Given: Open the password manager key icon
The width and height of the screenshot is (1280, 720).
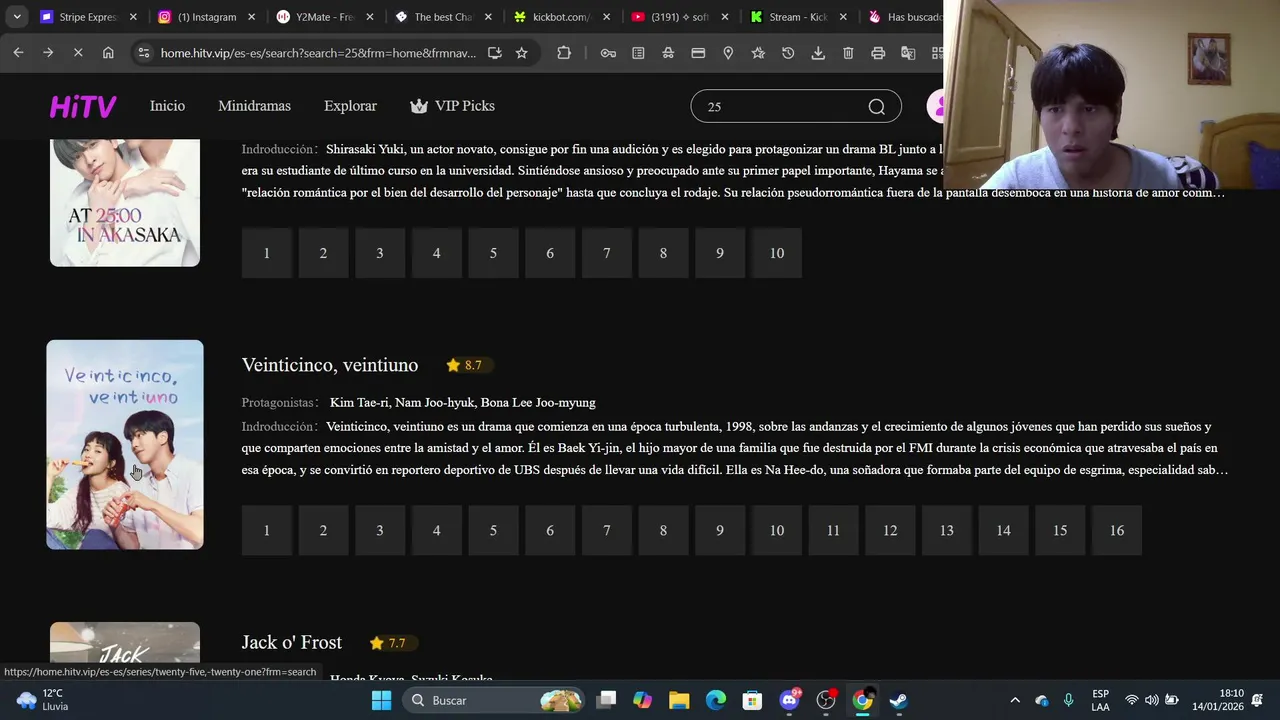Looking at the screenshot, I should click(608, 53).
